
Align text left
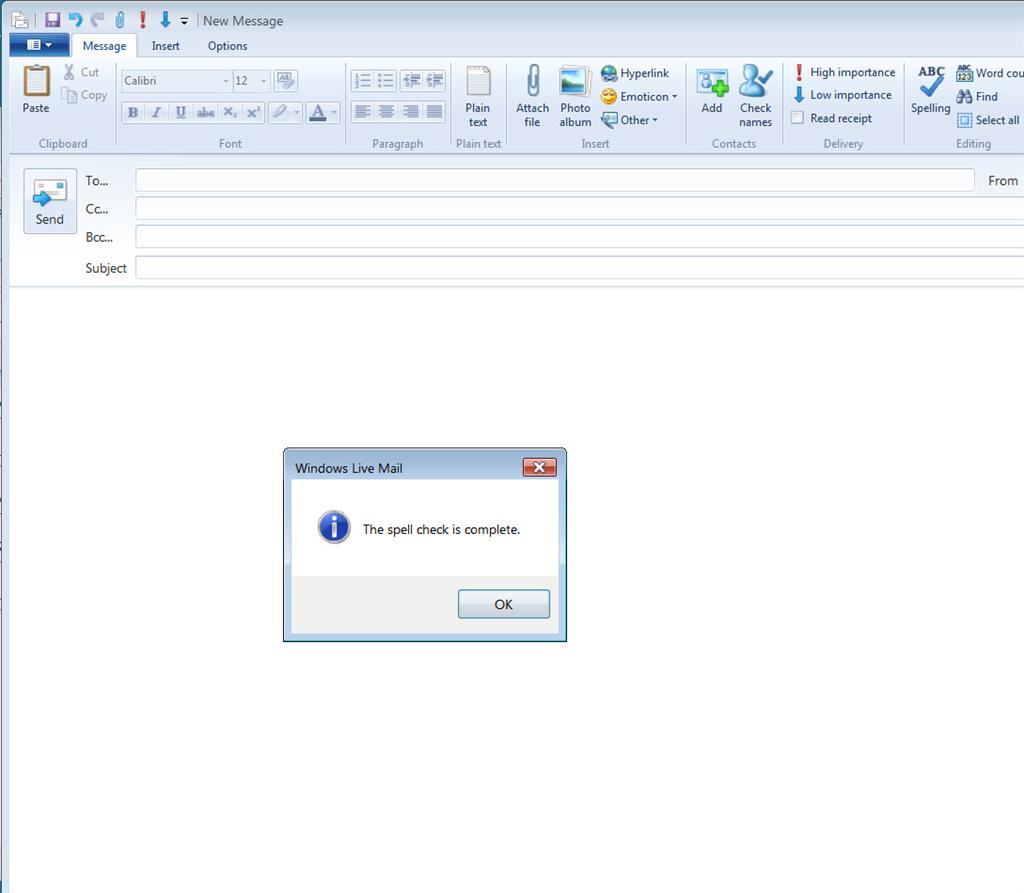tap(362, 112)
